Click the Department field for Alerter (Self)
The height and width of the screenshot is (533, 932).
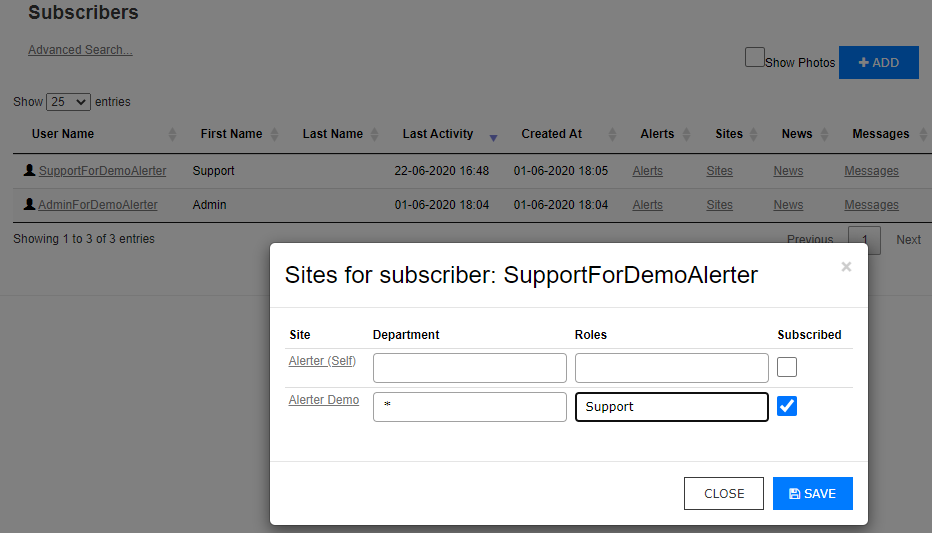click(469, 368)
